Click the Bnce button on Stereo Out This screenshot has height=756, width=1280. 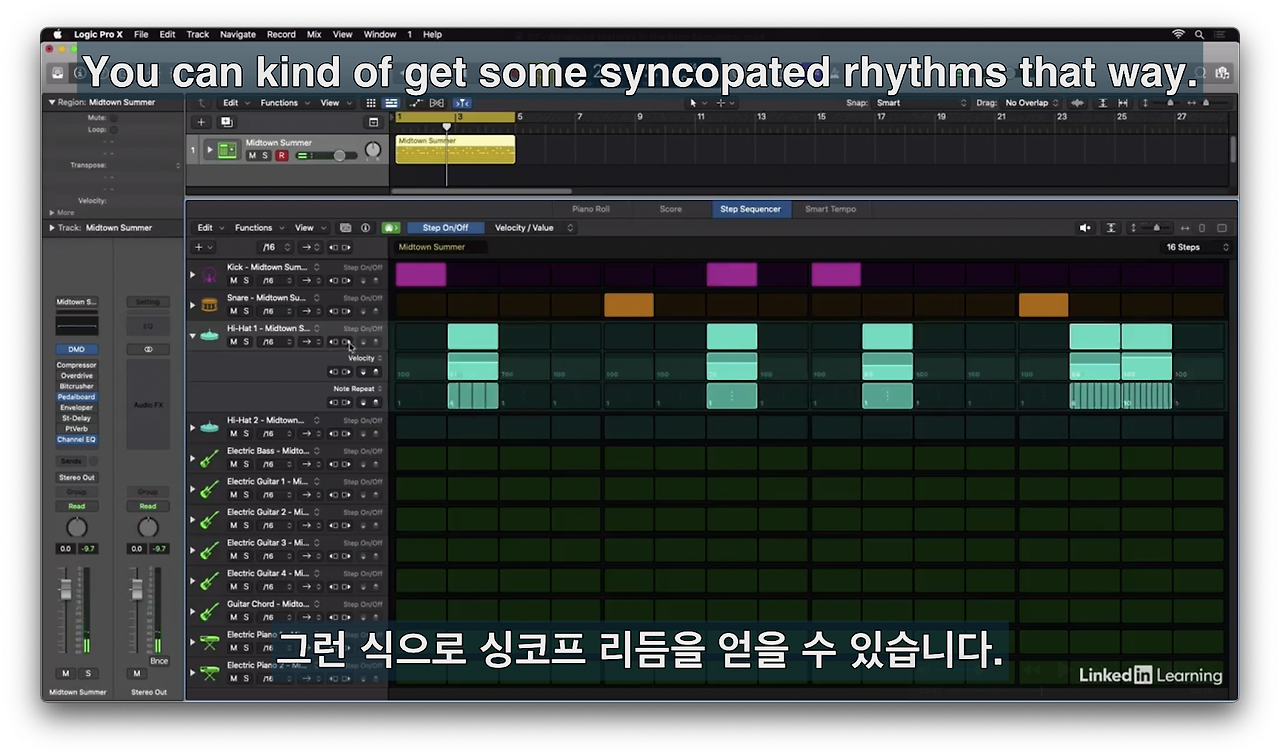[159, 661]
